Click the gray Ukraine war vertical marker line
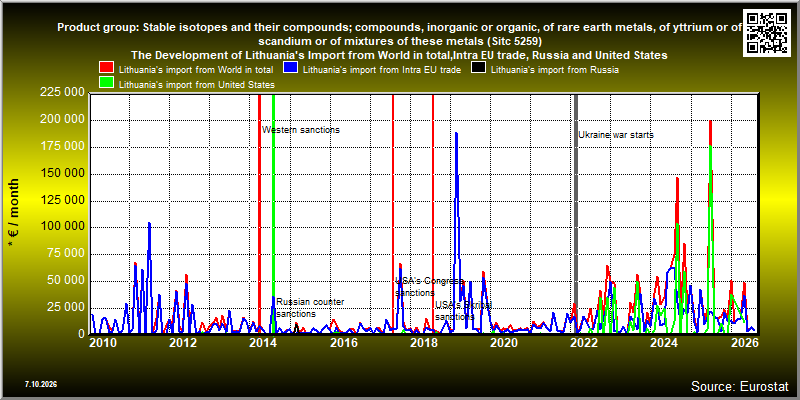Image resolution: width=800 pixels, height=400 pixels. click(x=576, y=214)
